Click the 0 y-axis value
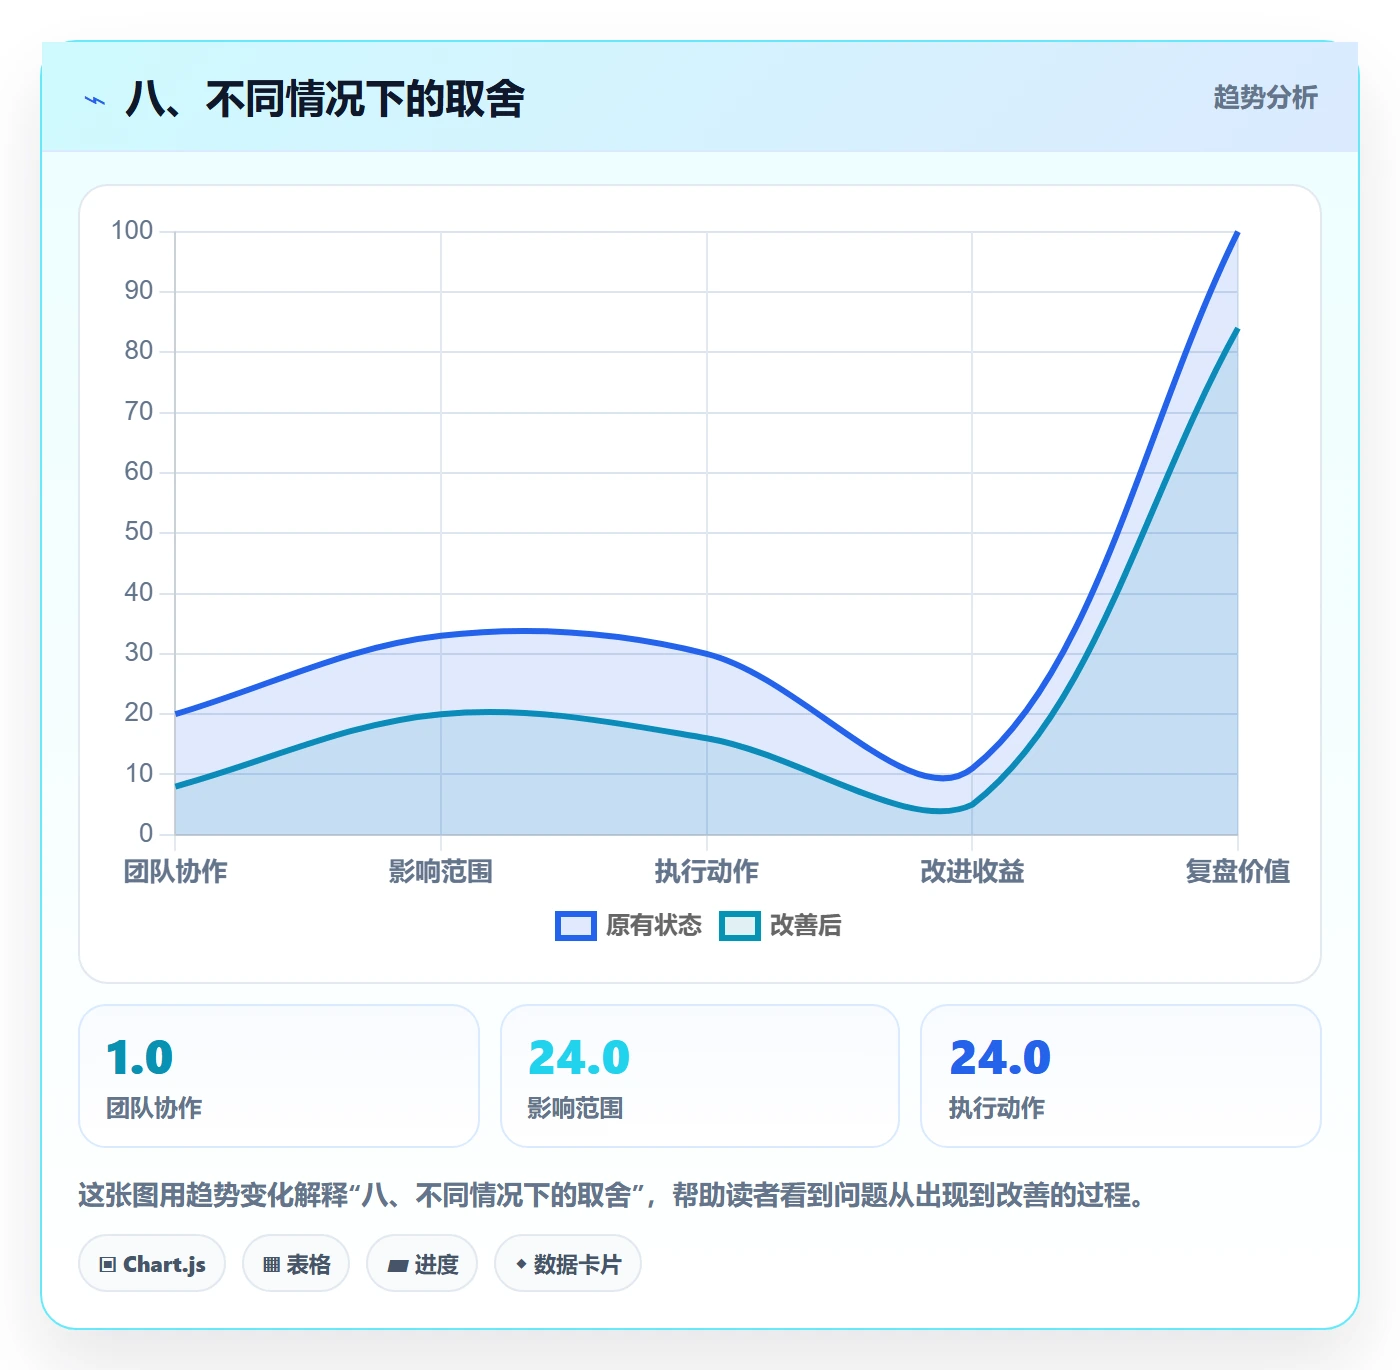The image size is (1400, 1370). pyautogui.click(x=146, y=833)
